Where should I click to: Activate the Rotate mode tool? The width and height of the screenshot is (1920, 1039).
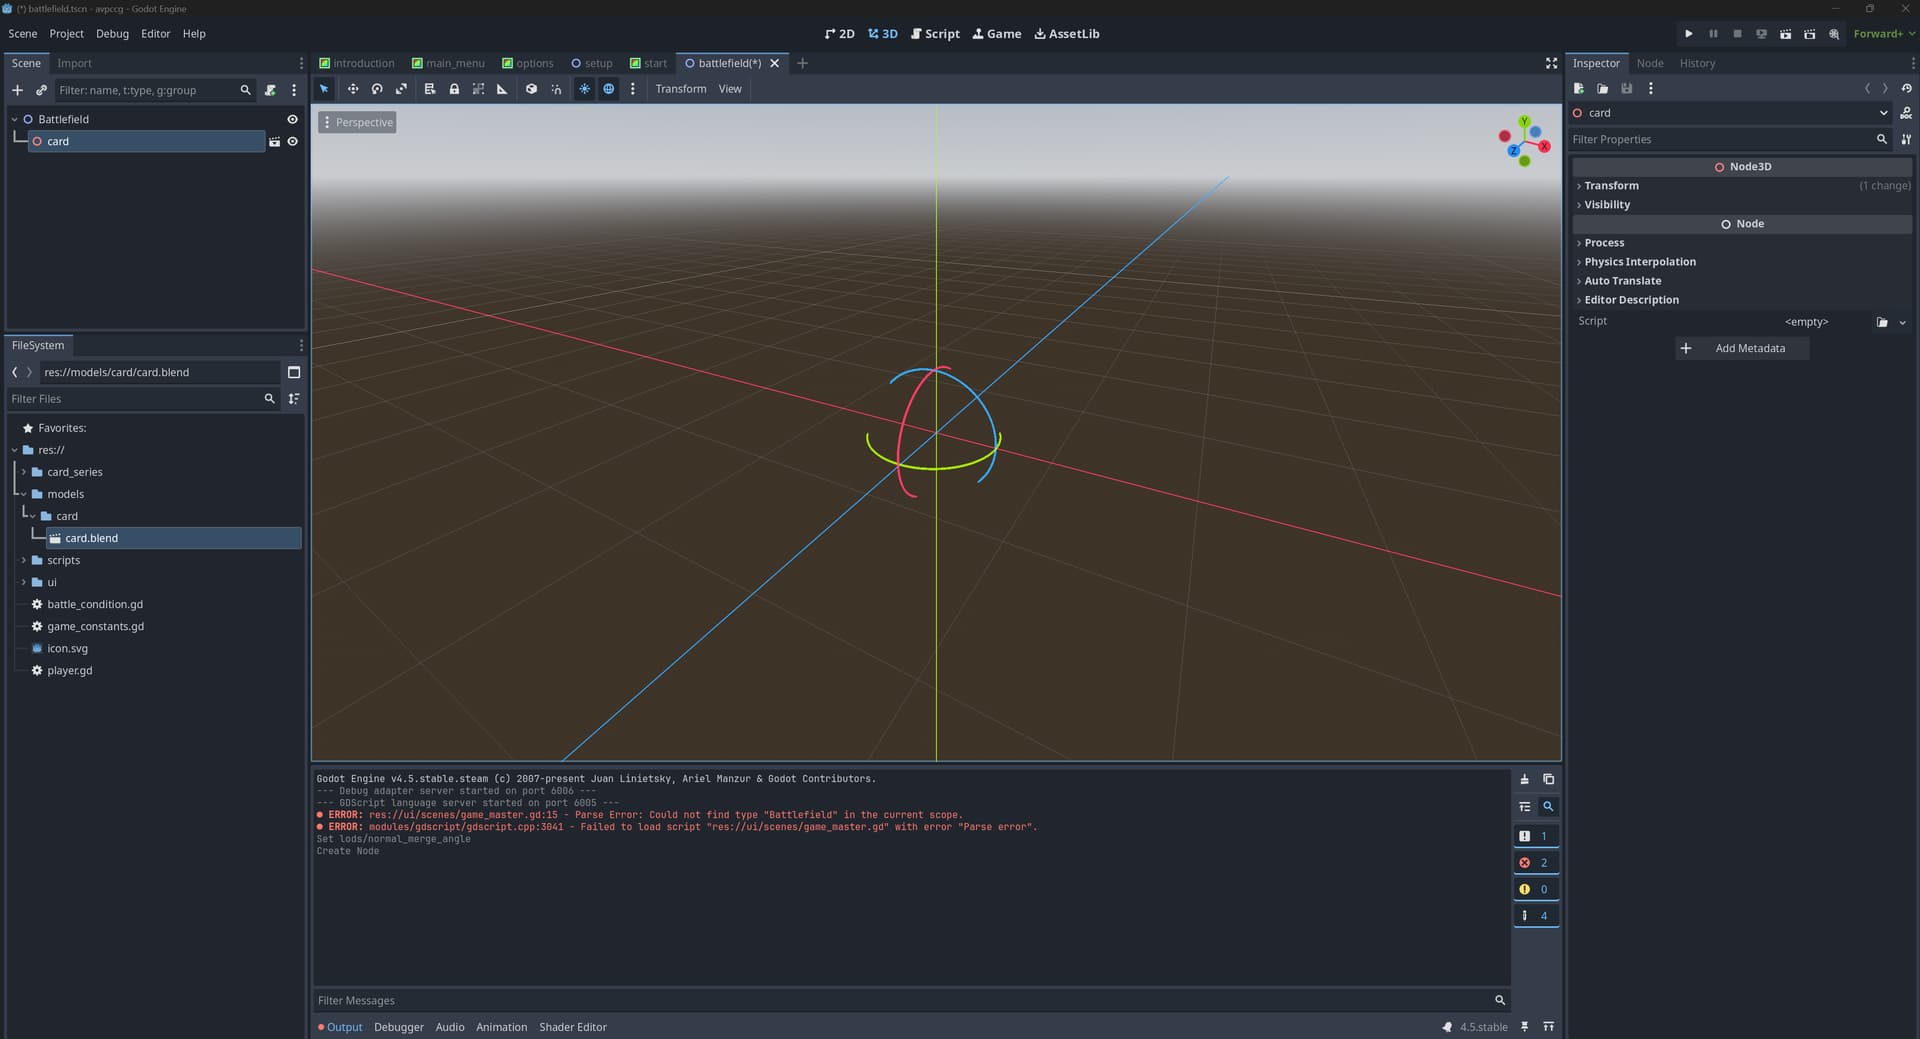tap(377, 89)
